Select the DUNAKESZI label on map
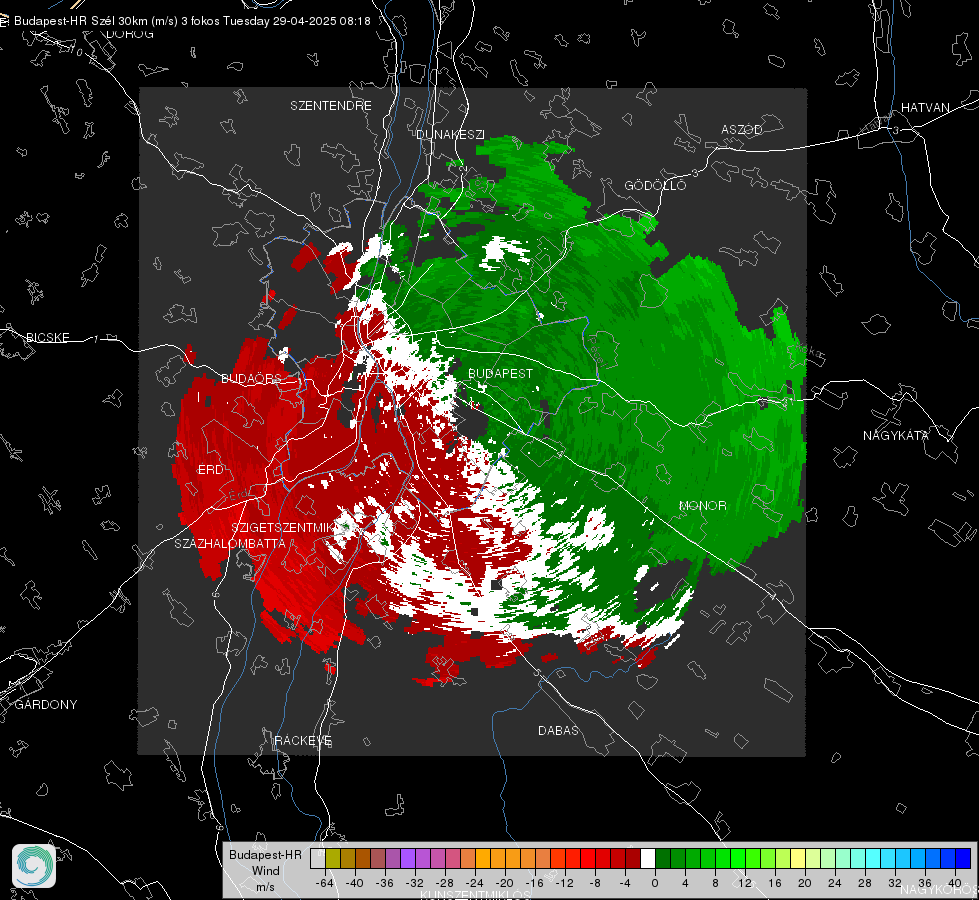 click(450, 134)
